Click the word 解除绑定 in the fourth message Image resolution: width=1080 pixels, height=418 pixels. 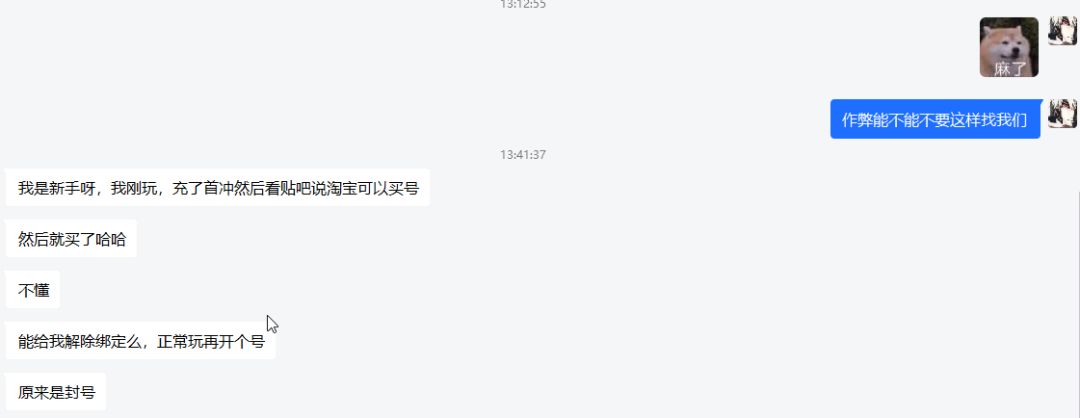[x=94, y=341]
